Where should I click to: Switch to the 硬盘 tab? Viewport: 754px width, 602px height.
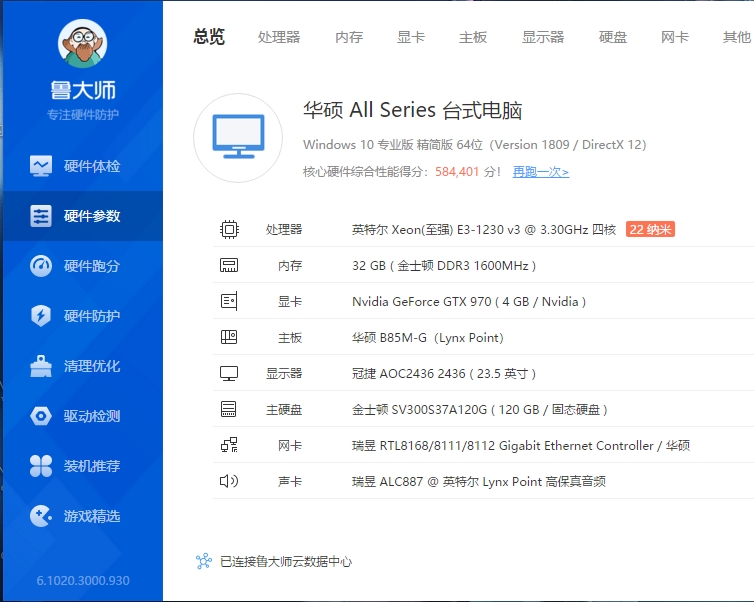(x=613, y=37)
